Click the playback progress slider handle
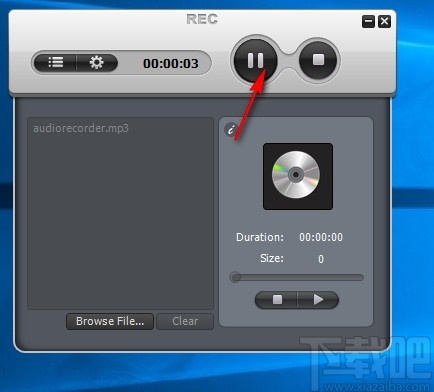 (235, 277)
